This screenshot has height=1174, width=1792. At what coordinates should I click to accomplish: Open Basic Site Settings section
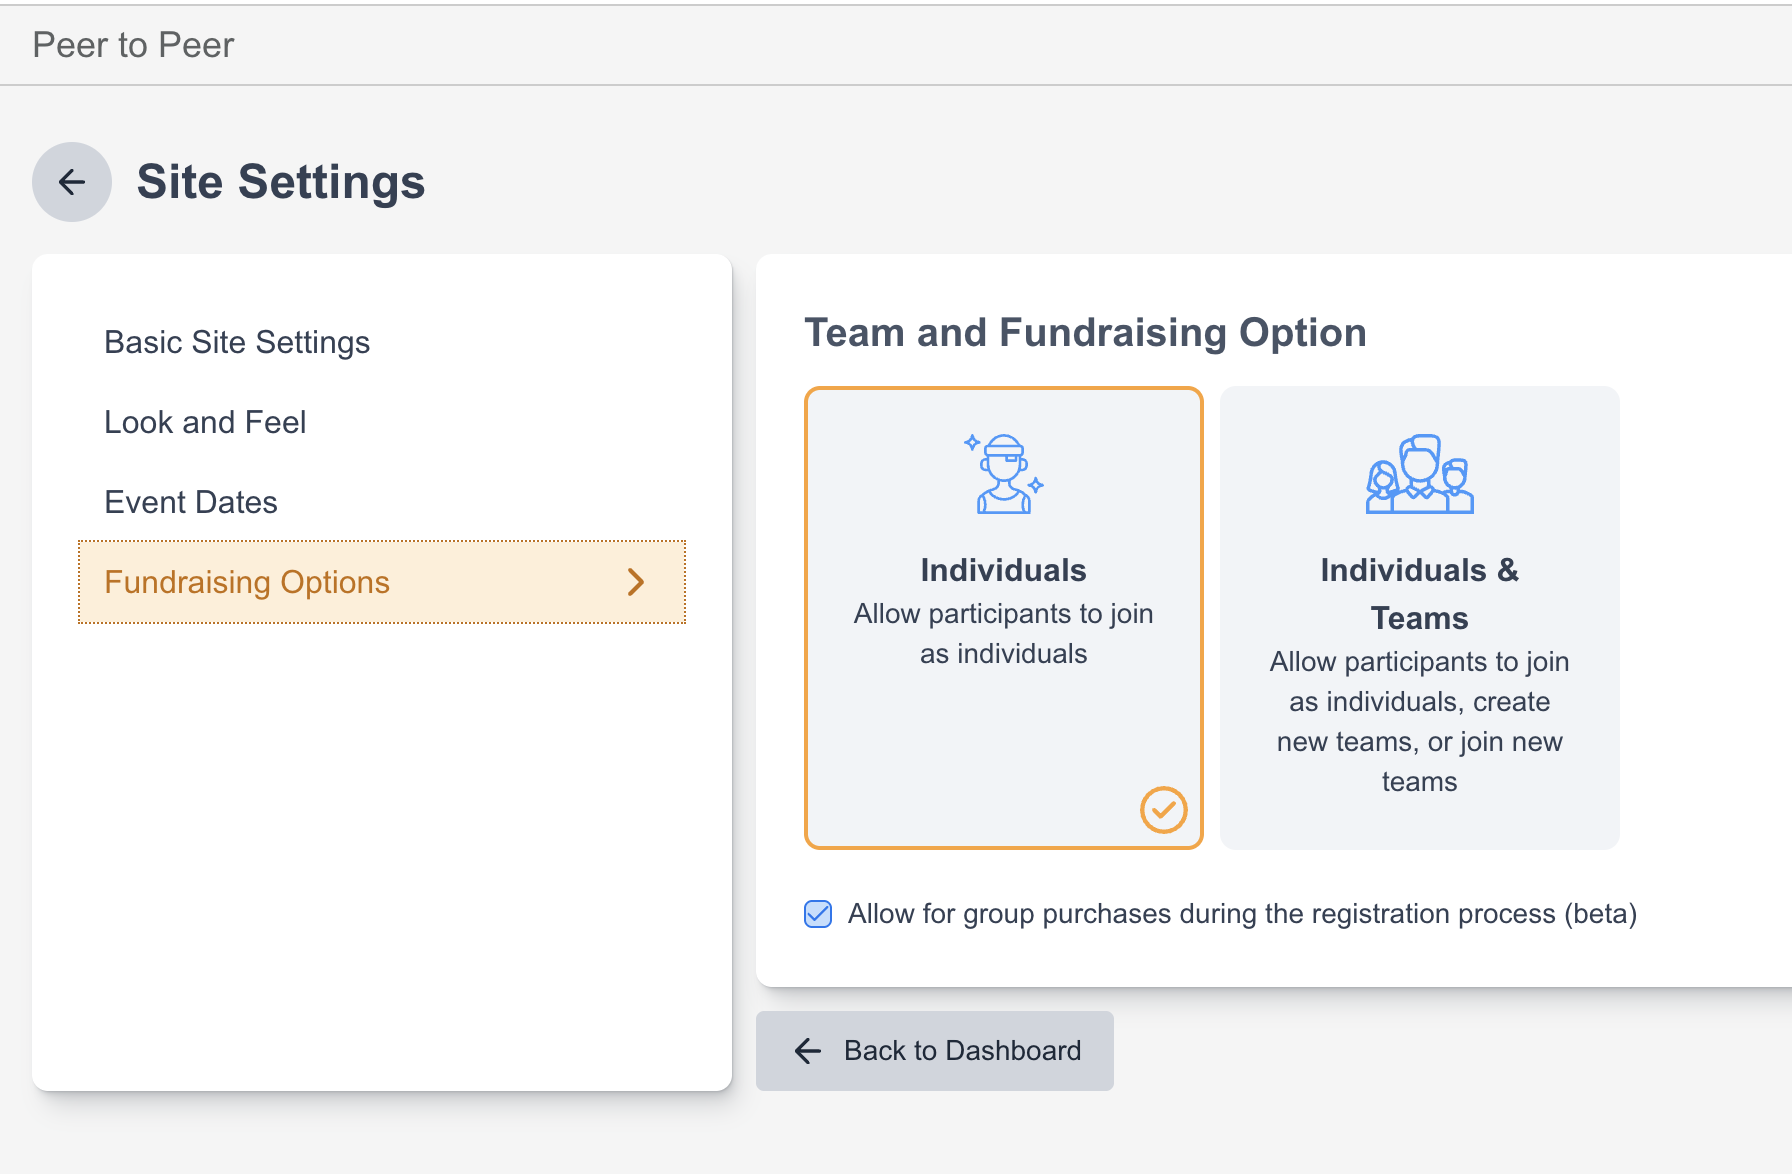(x=237, y=342)
